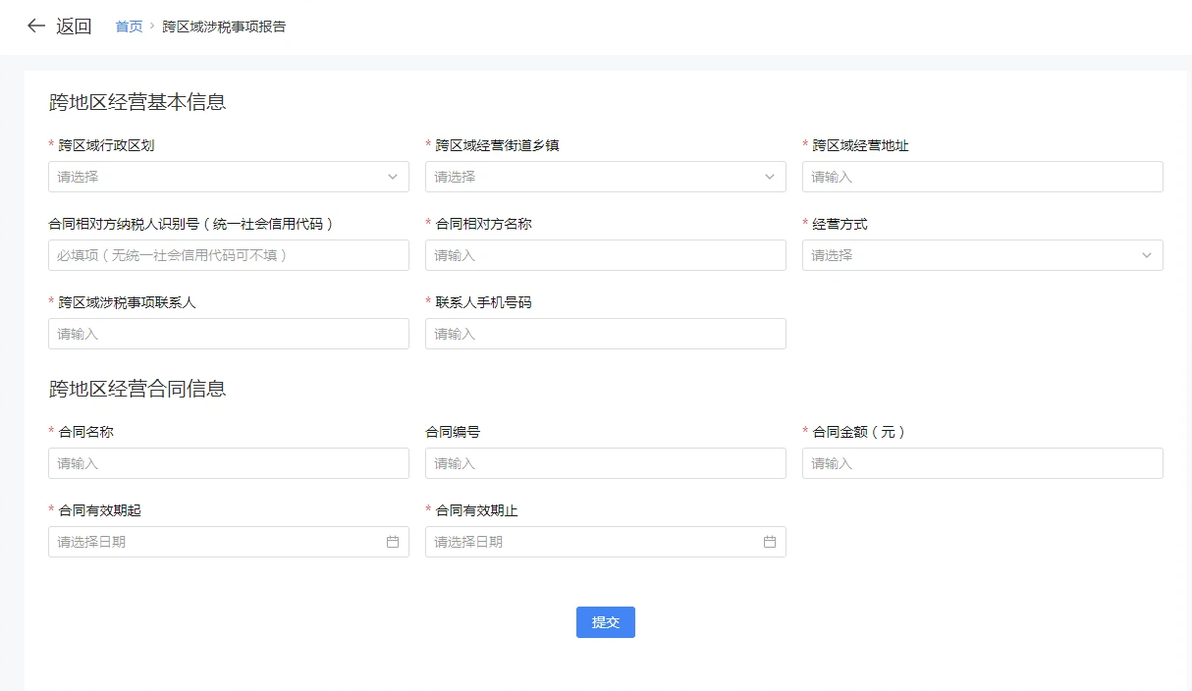
Task: Click the 提交 button
Action: click(x=605, y=622)
